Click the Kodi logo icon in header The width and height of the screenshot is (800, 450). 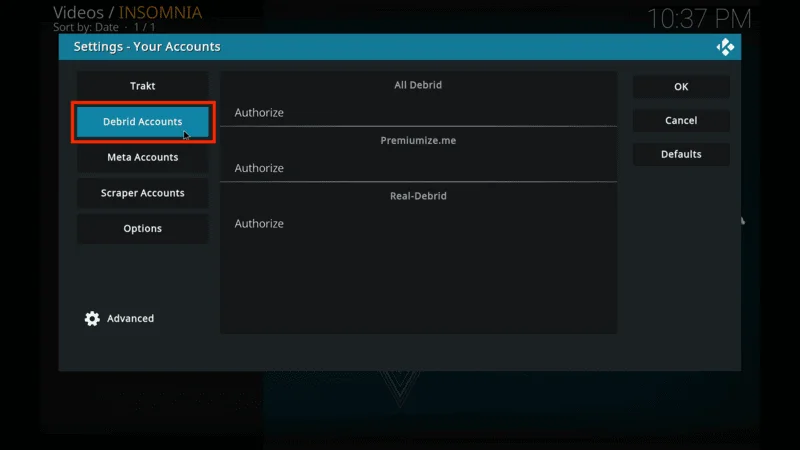pyautogui.click(x=725, y=47)
